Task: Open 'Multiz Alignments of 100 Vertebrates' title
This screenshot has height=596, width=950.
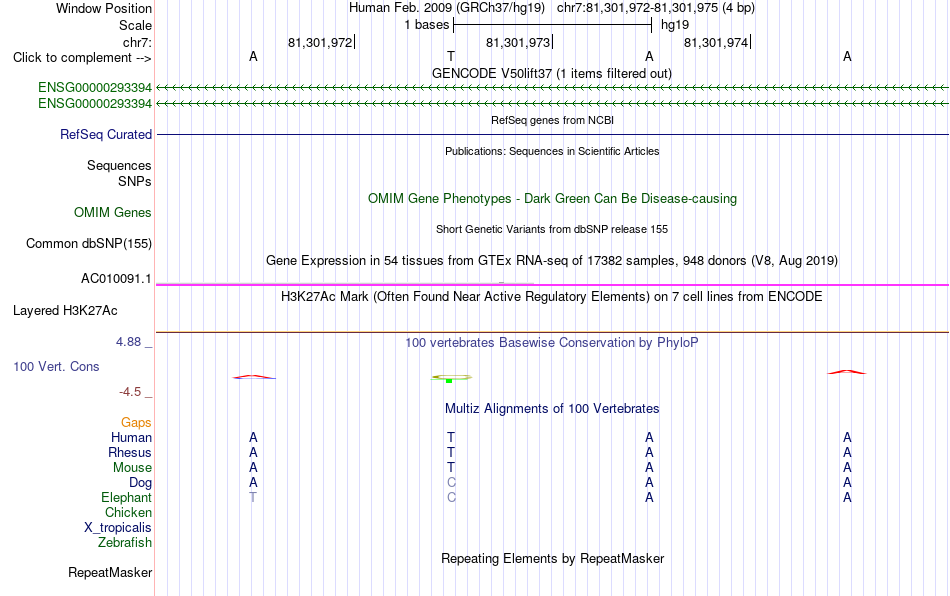Action: (x=552, y=408)
